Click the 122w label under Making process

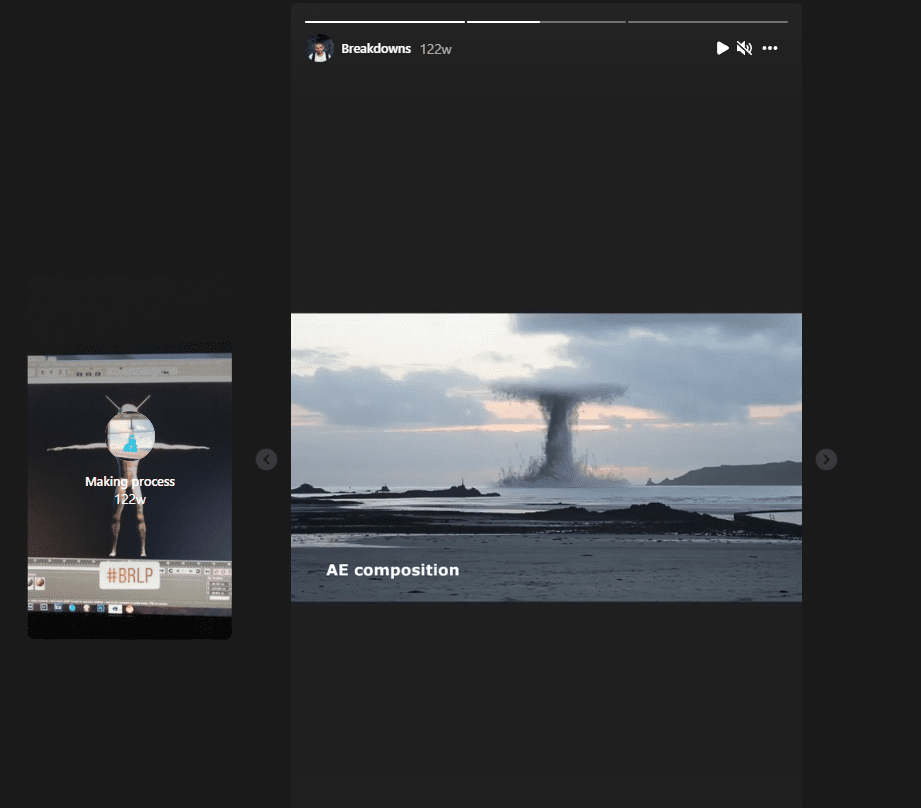click(x=130, y=498)
